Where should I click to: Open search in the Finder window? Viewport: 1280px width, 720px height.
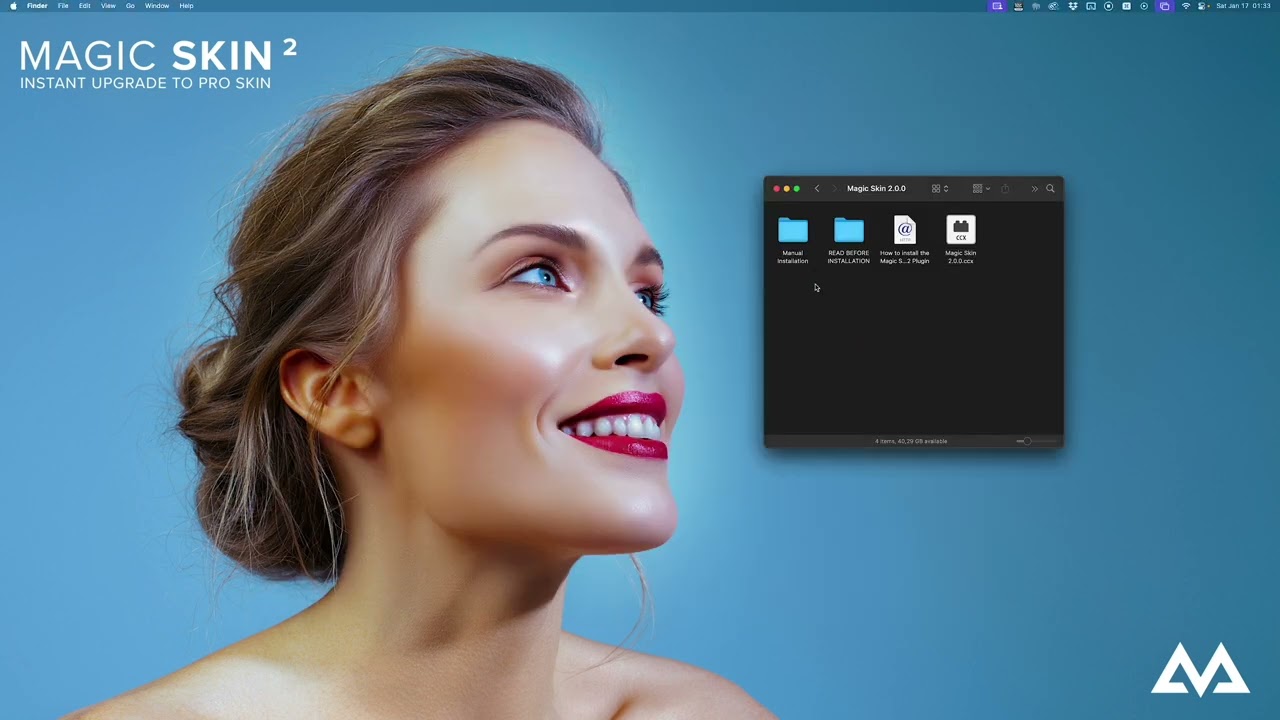click(1050, 189)
